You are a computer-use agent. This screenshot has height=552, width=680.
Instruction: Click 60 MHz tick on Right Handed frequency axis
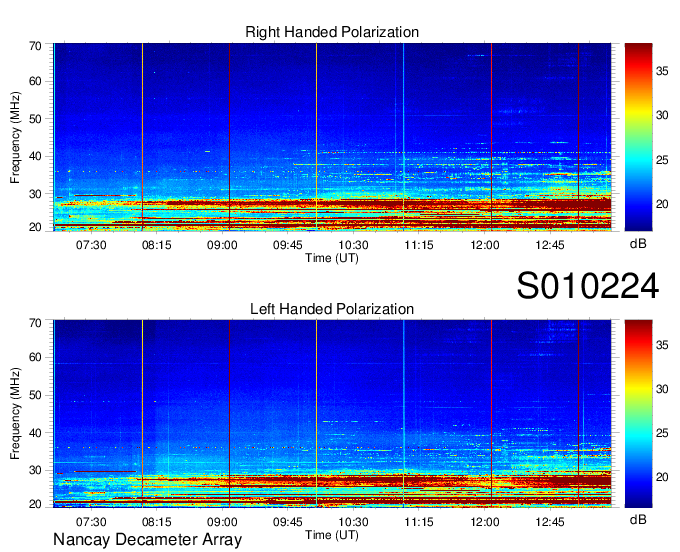click(35, 82)
